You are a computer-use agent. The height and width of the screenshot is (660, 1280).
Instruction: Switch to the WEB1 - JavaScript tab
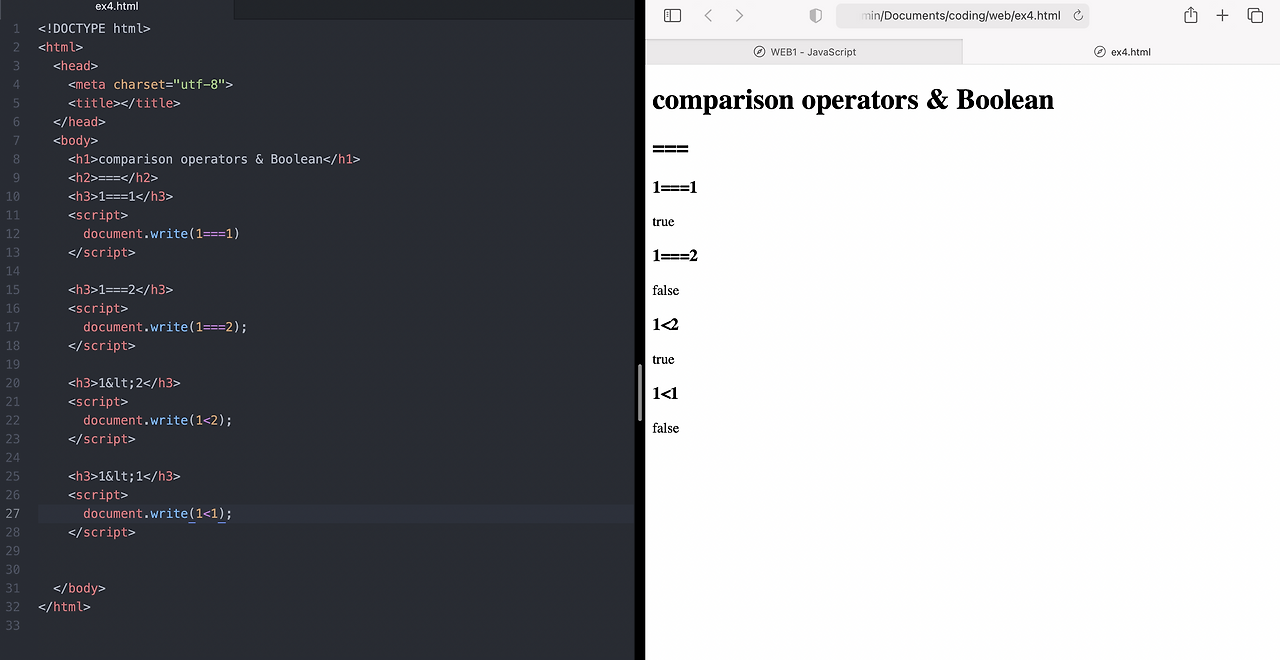click(804, 51)
